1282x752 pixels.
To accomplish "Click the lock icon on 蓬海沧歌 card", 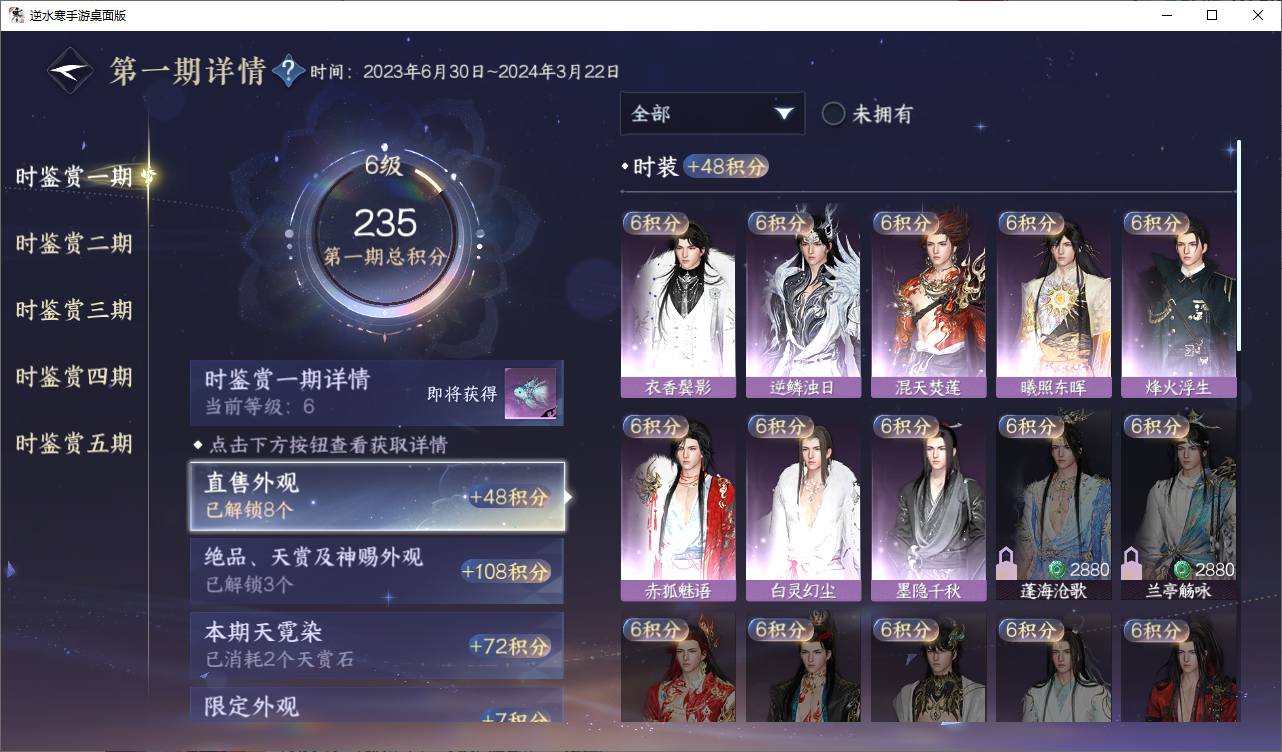I will point(1008,563).
